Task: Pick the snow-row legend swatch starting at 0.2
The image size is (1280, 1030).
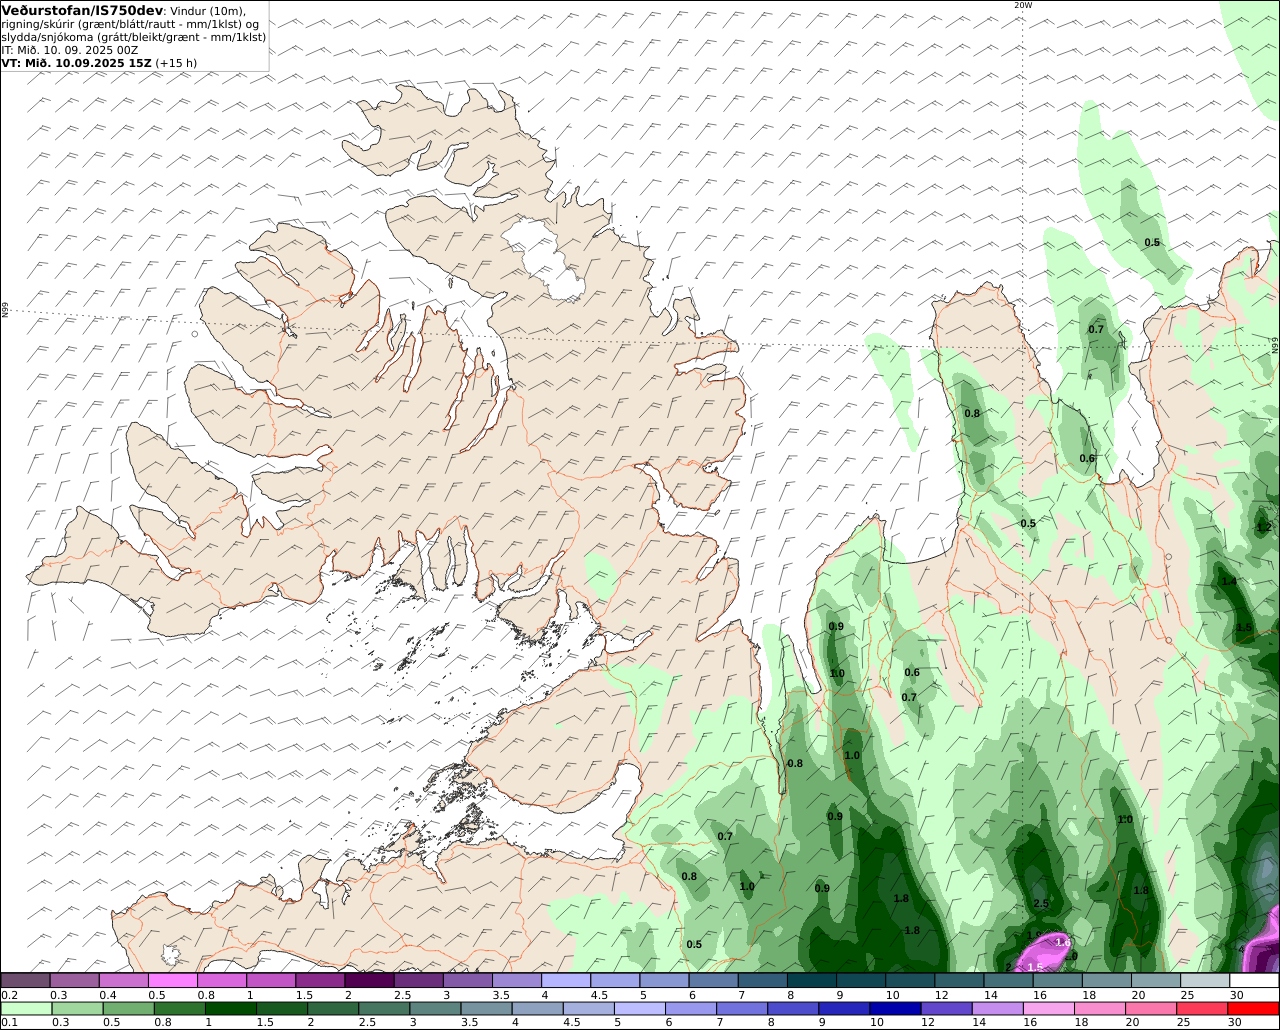Action: pos(25,980)
